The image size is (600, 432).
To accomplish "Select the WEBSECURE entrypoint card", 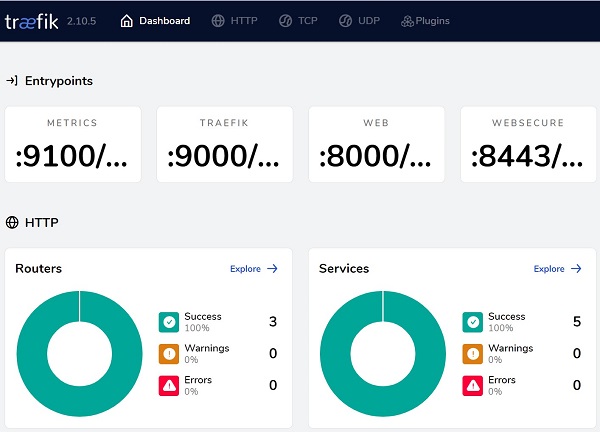I will [528, 144].
